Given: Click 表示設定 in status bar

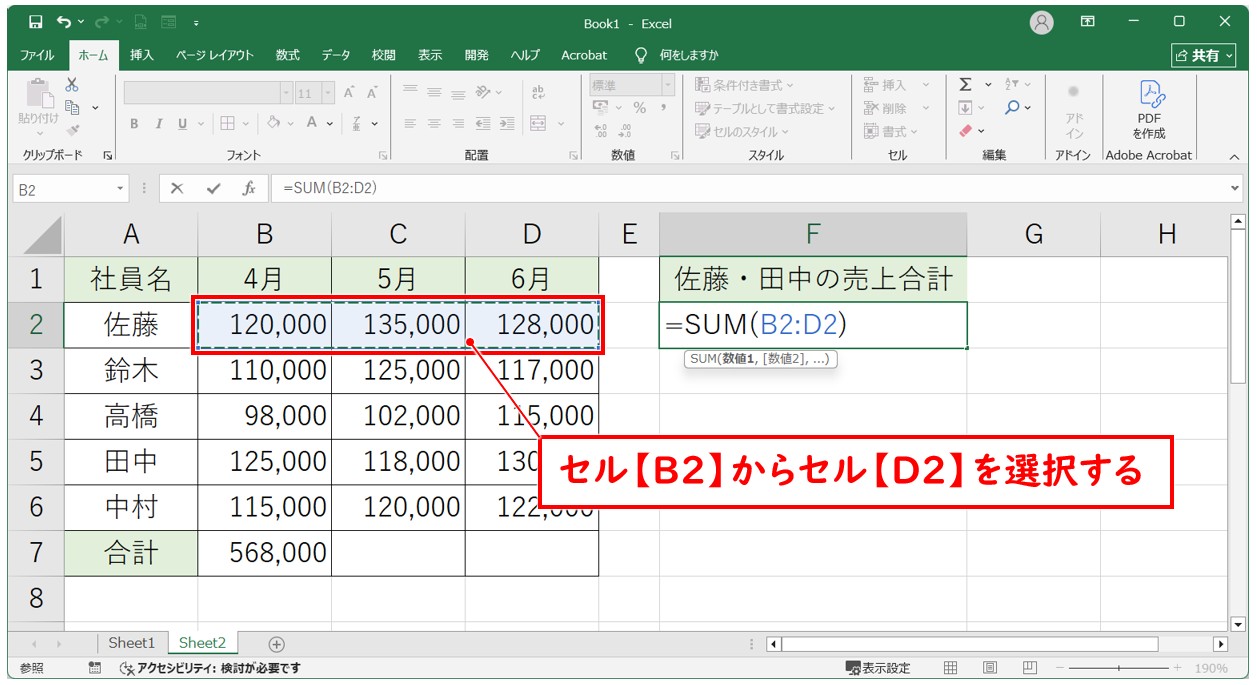Looking at the screenshot, I should [878, 668].
